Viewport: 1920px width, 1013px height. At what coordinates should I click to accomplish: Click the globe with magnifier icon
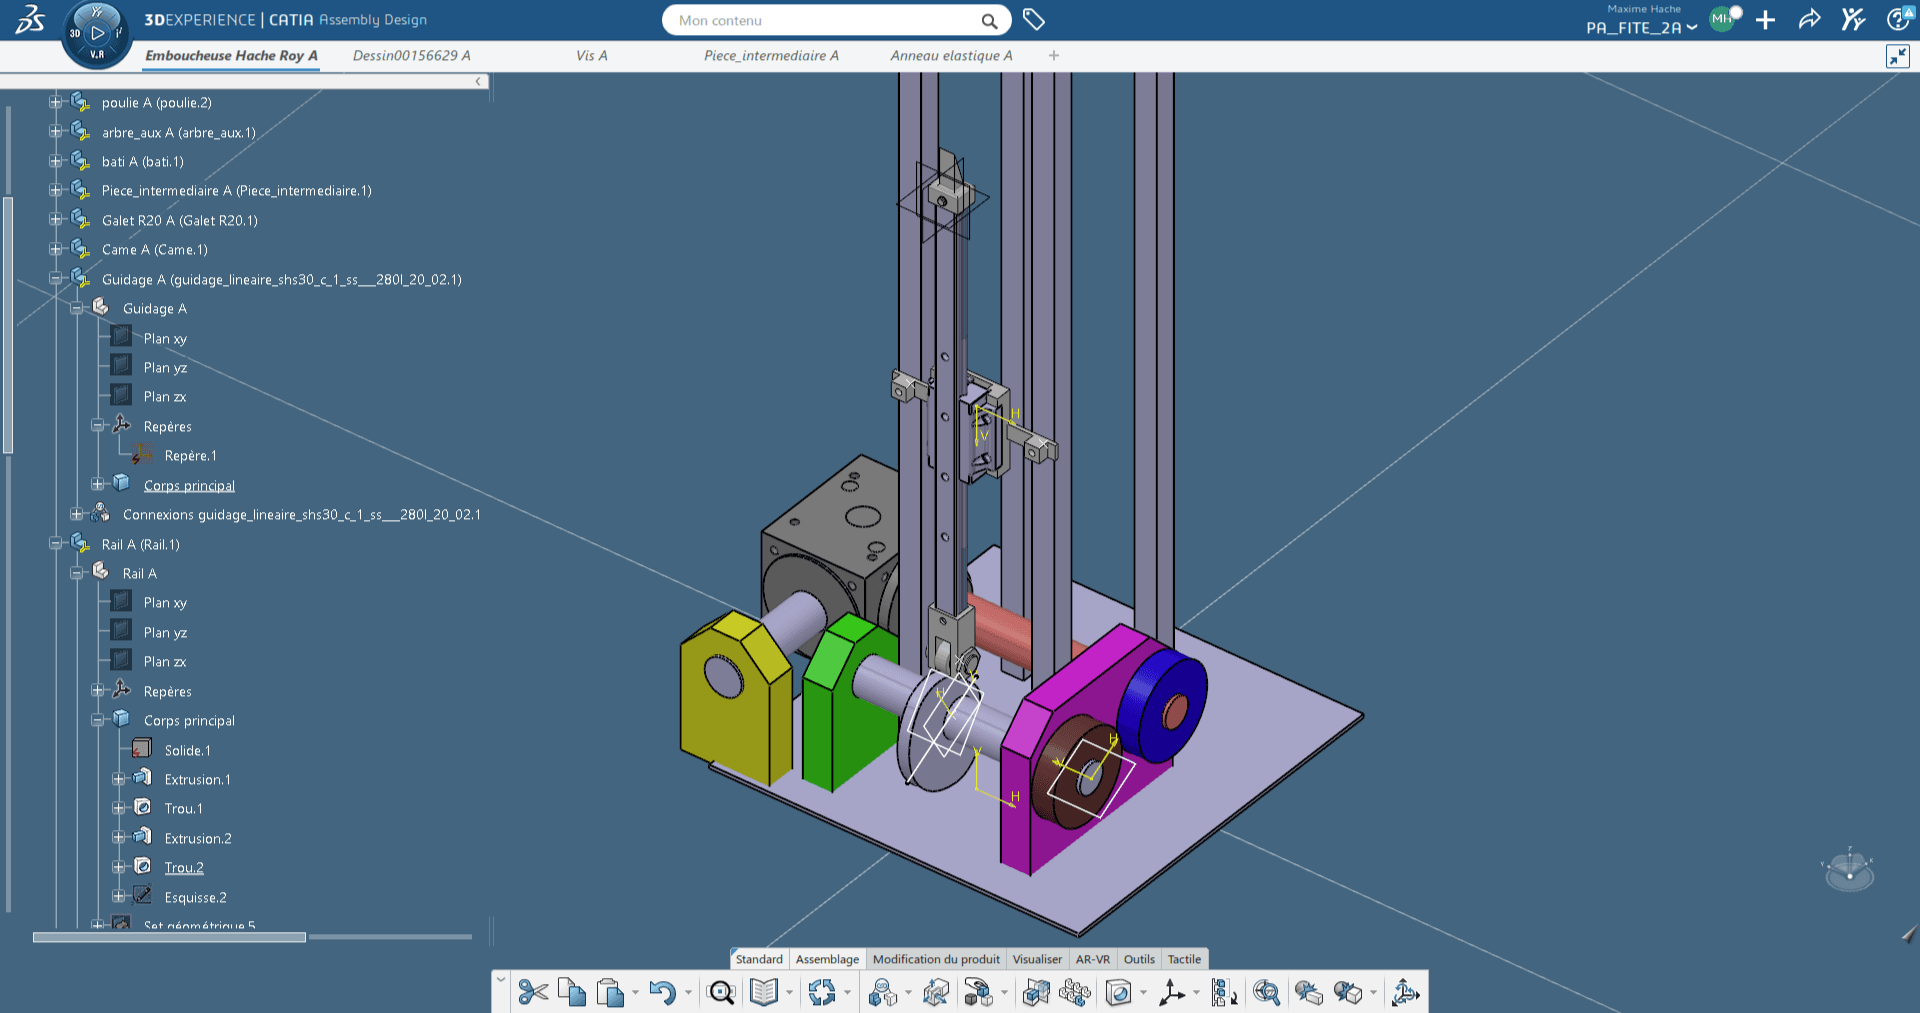[x=1267, y=992]
